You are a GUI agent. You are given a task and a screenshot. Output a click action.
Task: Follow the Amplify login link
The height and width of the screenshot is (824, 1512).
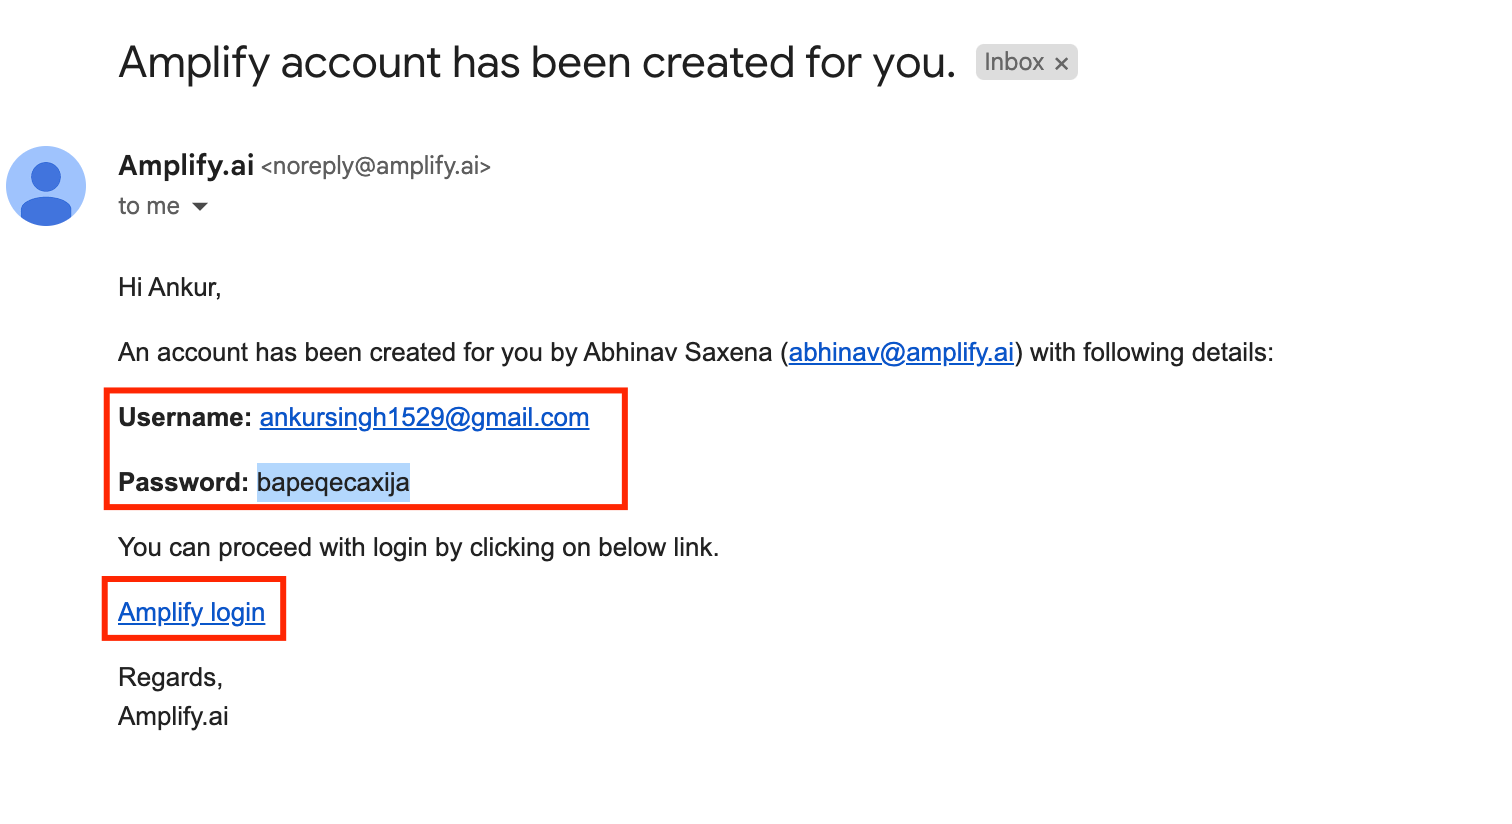[191, 612]
